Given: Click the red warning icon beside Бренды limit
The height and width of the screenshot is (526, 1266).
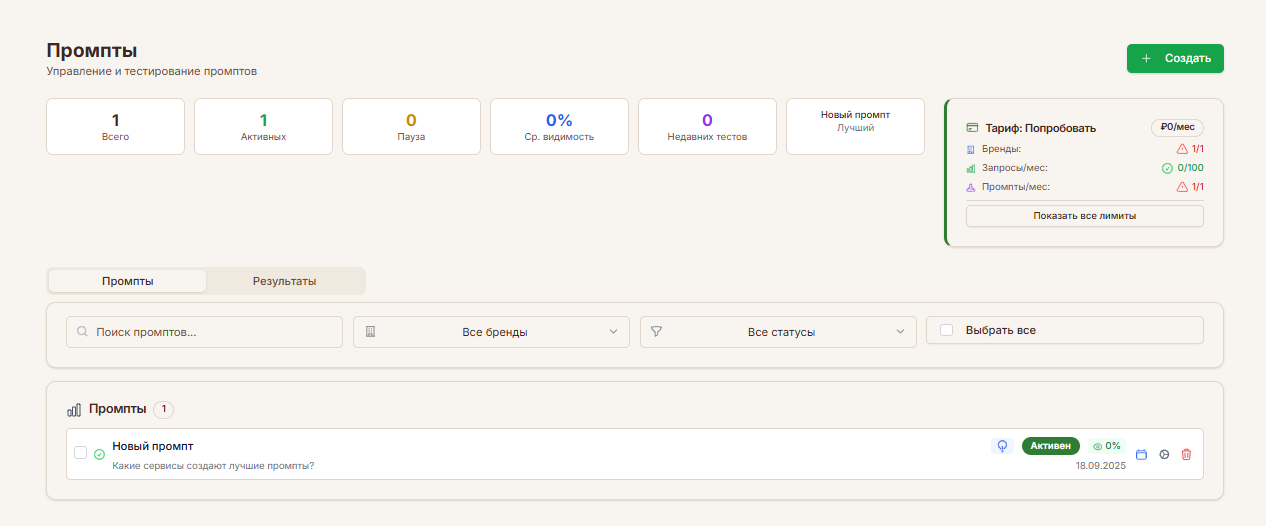Looking at the screenshot, I should 1182,149.
